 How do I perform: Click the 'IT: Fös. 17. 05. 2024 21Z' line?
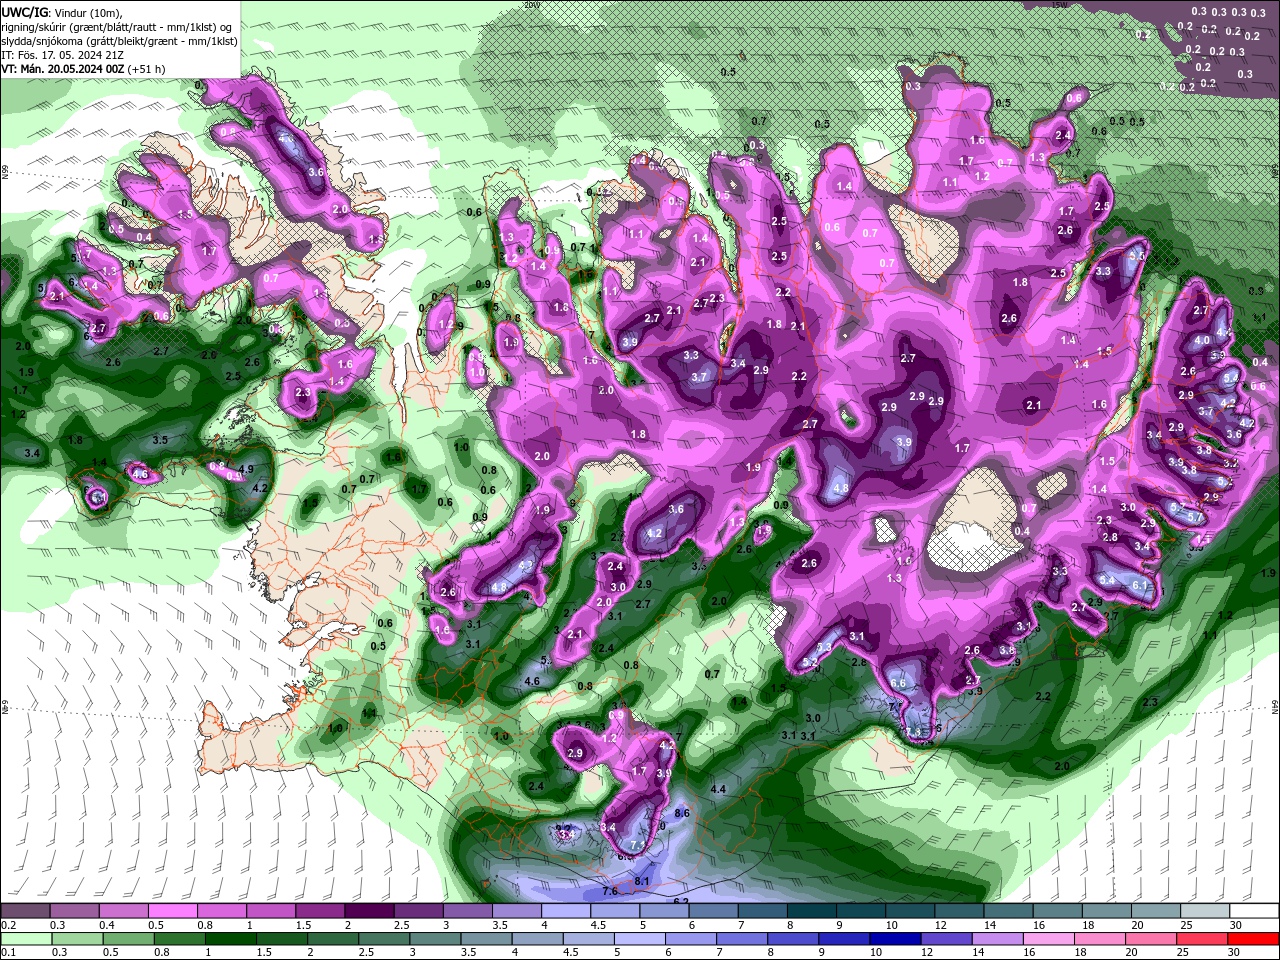click(x=60, y=55)
